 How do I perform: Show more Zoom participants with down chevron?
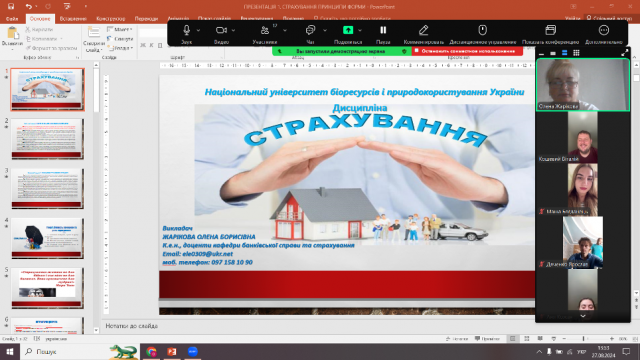click(583, 316)
